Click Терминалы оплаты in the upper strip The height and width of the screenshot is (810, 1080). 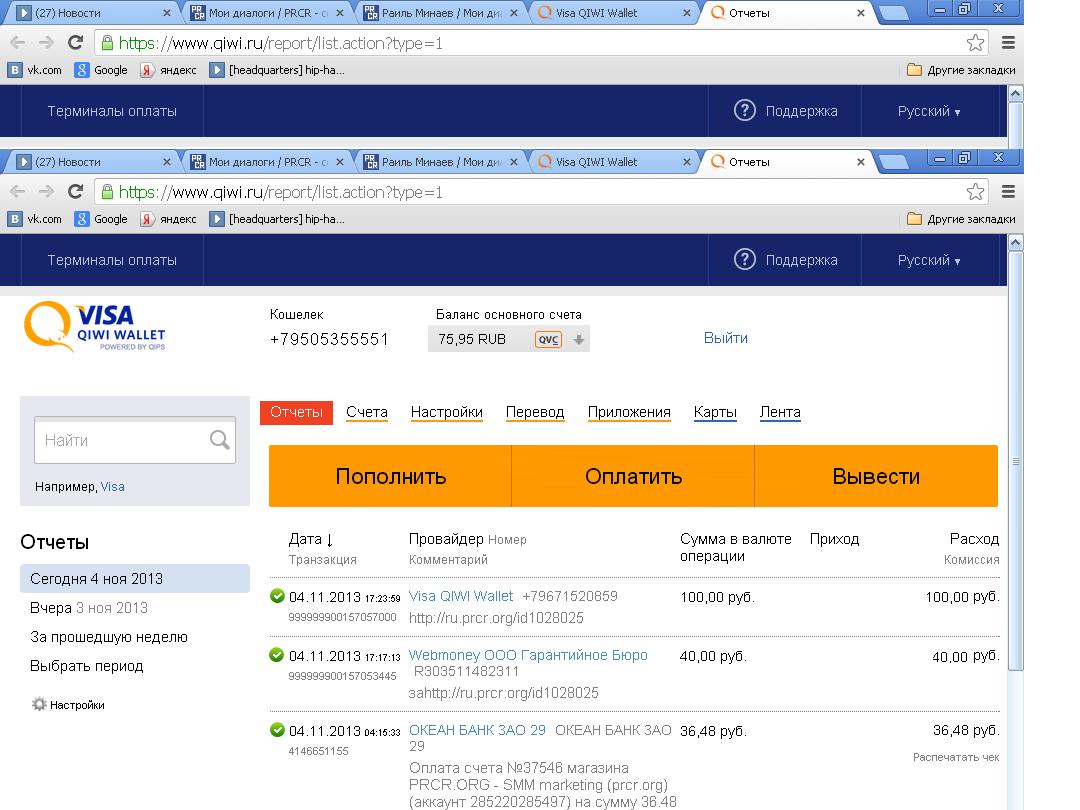click(112, 111)
